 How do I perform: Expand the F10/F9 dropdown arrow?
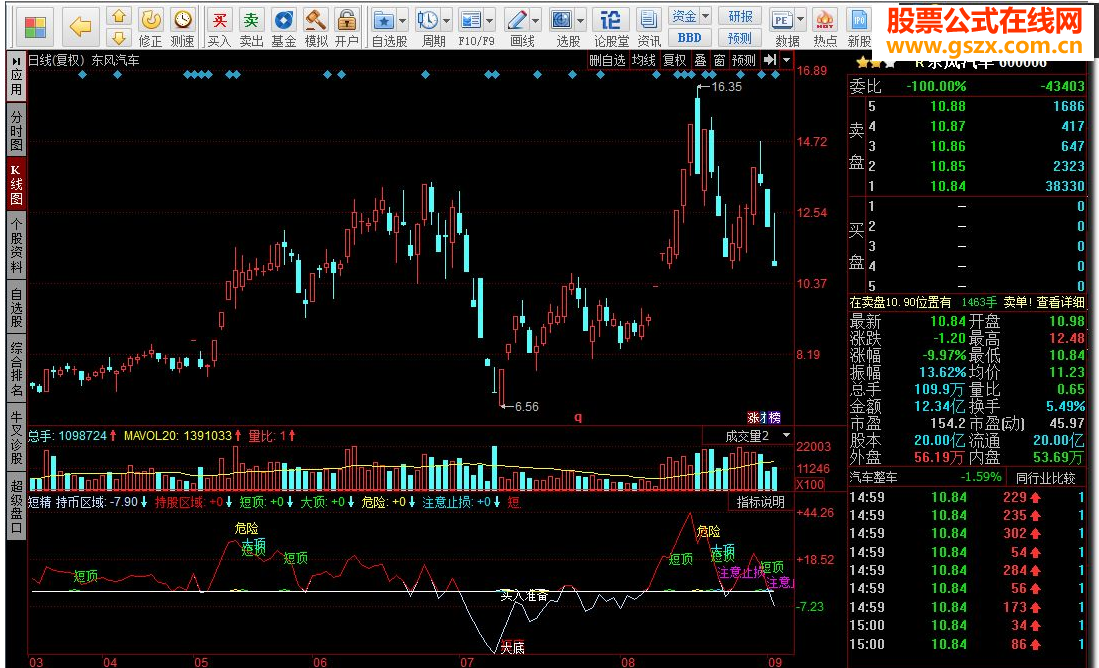(489, 20)
